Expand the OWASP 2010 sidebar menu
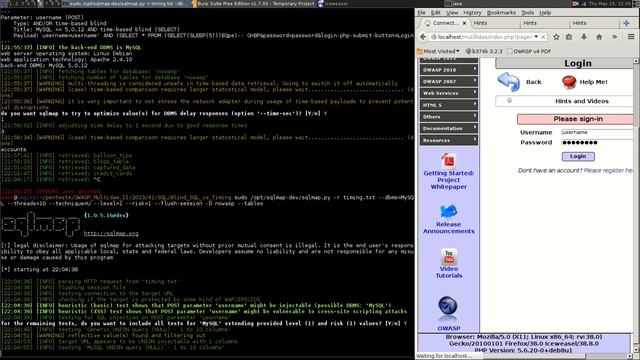This screenshot has width=640, height=360. 448,70
